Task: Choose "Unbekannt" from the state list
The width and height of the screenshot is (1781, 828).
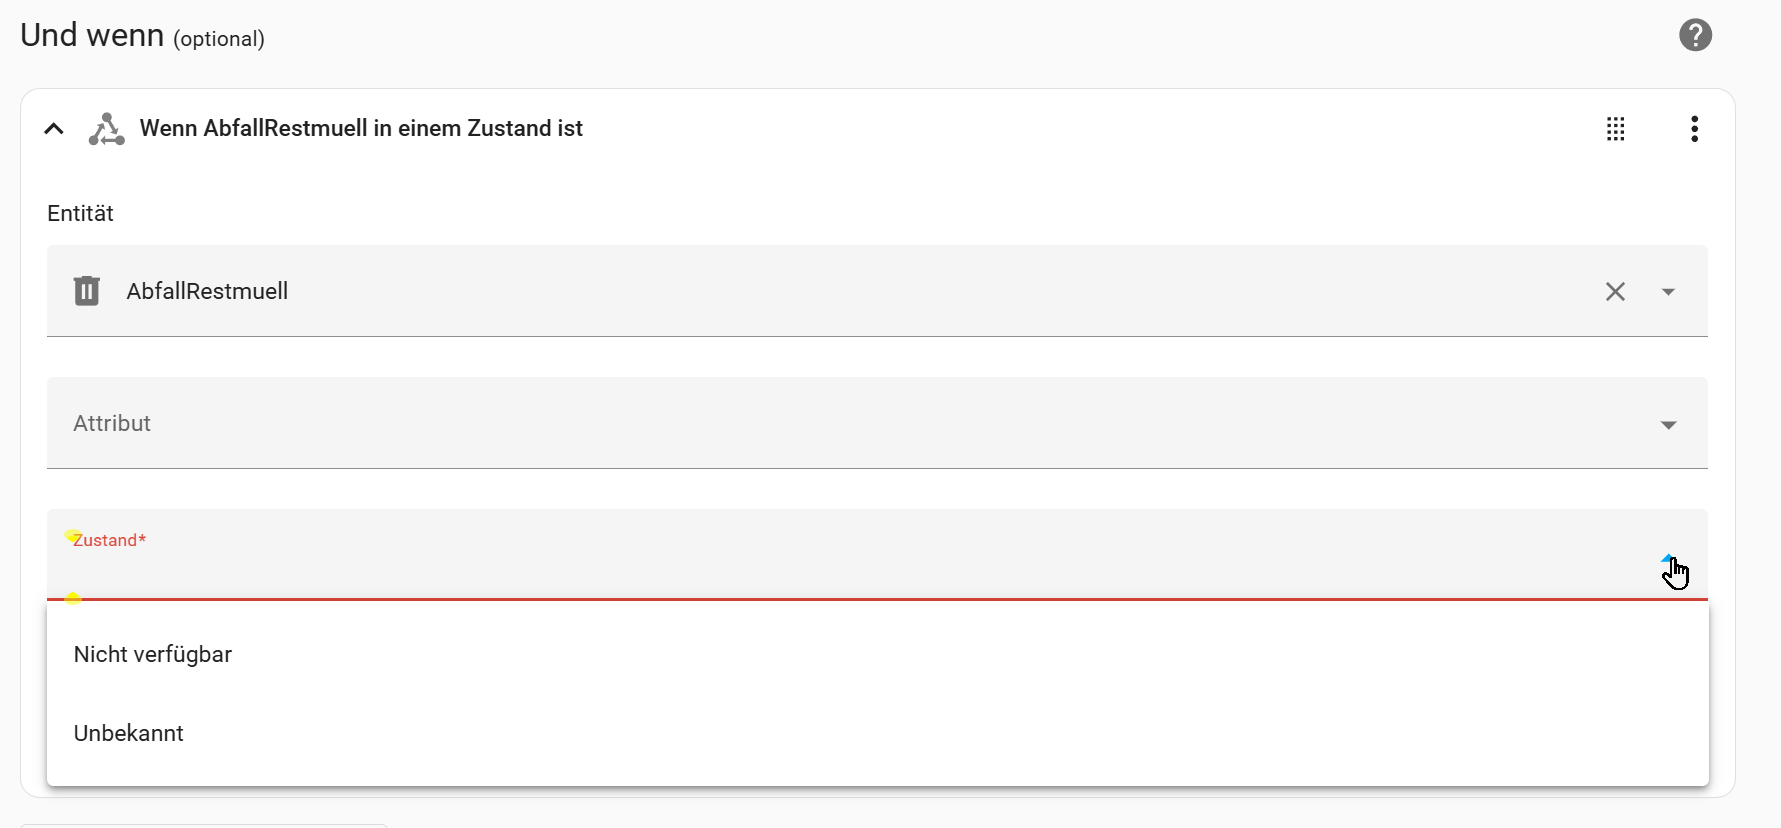Action: click(x=129, y=733)
